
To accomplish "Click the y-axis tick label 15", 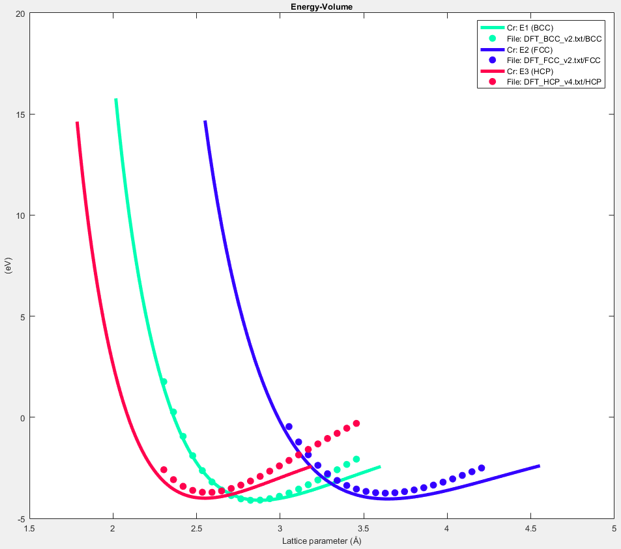I will pyautogui.click(x=19, y=115).
